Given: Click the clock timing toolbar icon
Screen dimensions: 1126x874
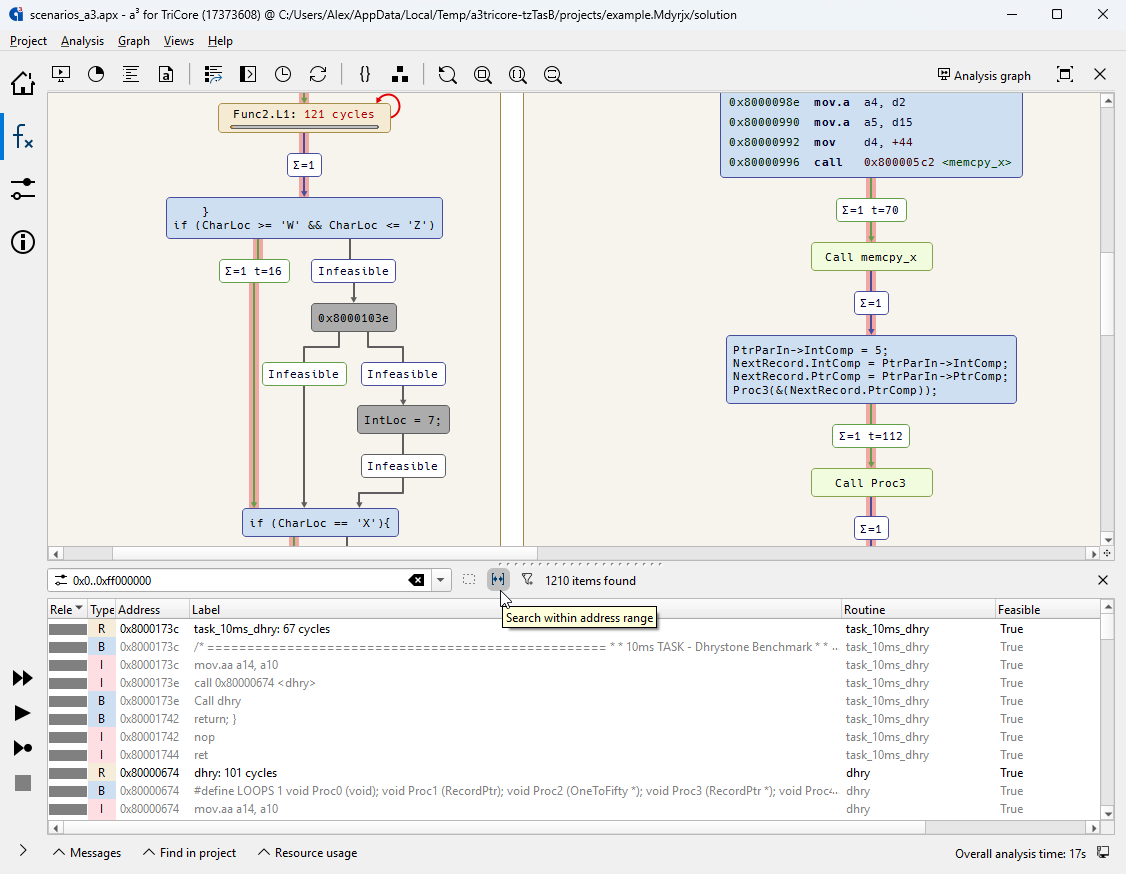Looking at the screenshot, I should point(283,74).
